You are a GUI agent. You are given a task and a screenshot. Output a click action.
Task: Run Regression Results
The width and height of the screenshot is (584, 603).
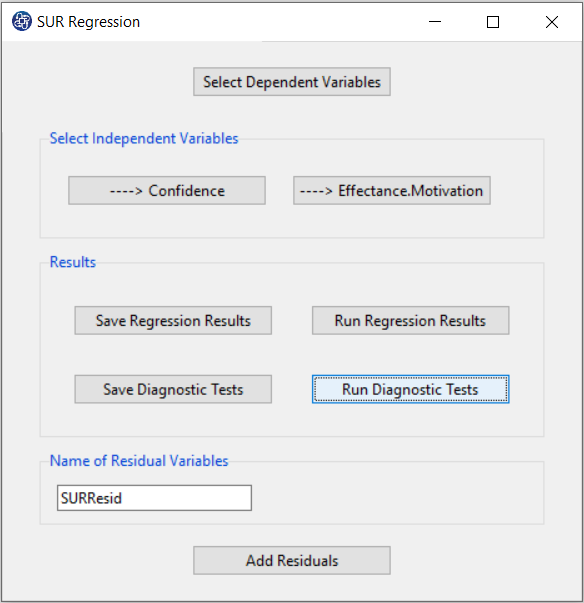(x=411, y=321)
